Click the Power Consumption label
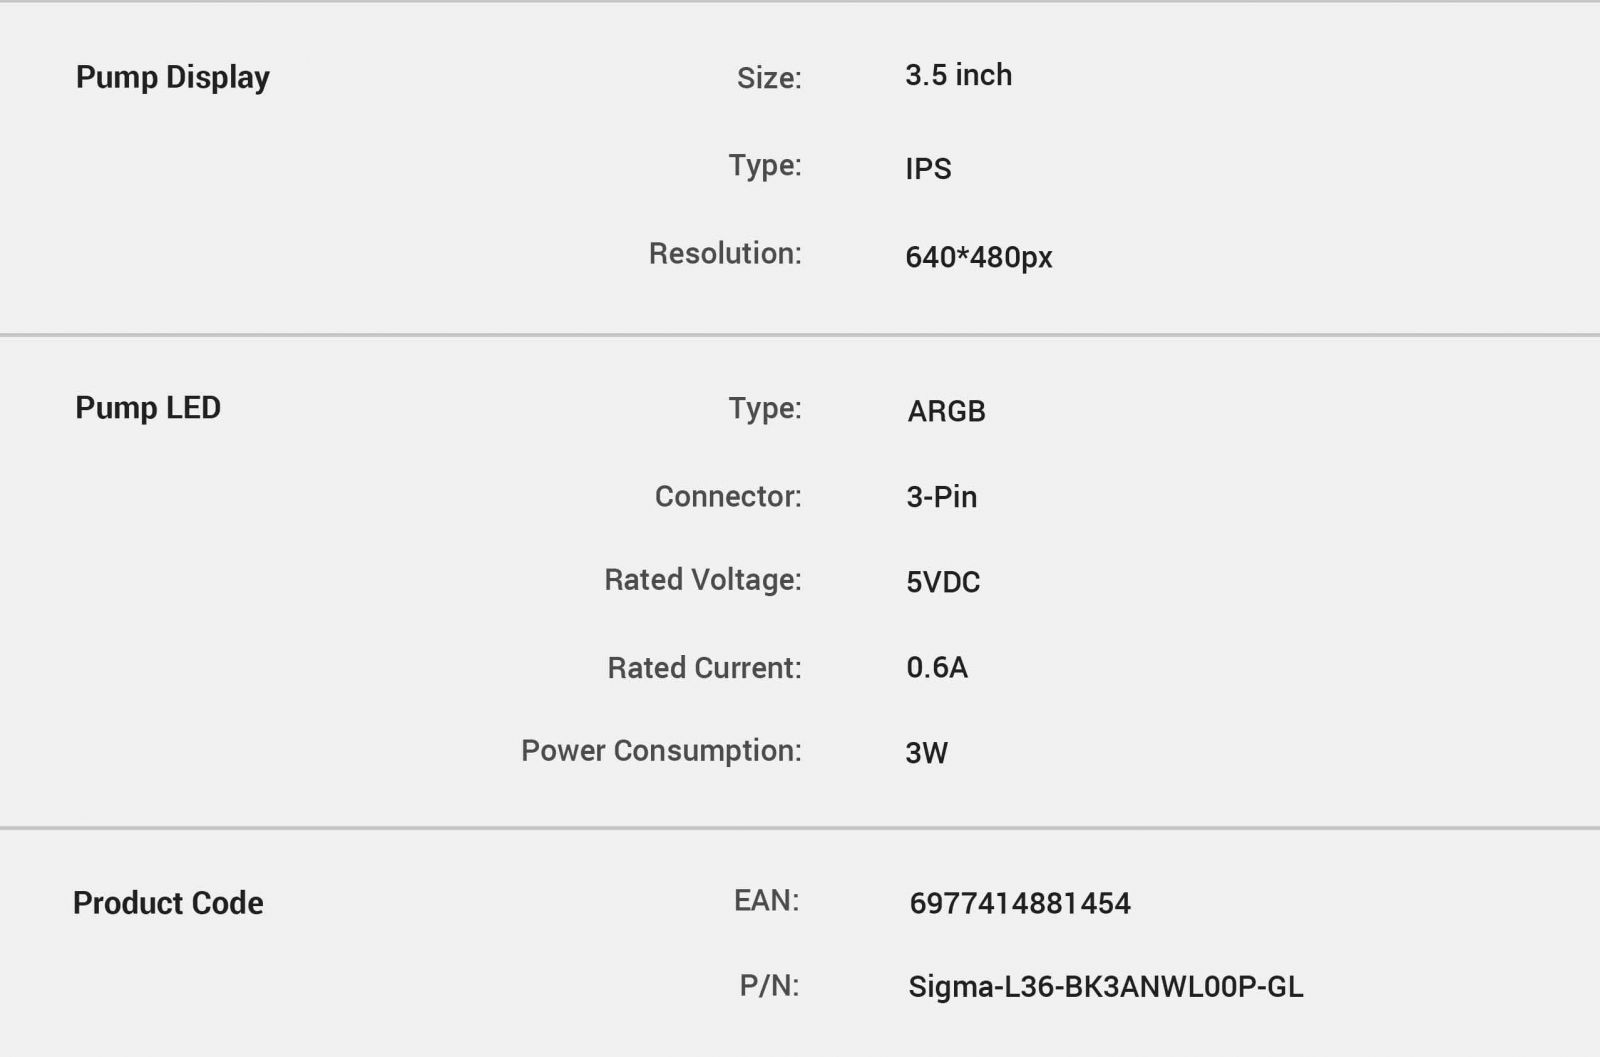Screen dimensions: 1600x1057 [661, 751]
